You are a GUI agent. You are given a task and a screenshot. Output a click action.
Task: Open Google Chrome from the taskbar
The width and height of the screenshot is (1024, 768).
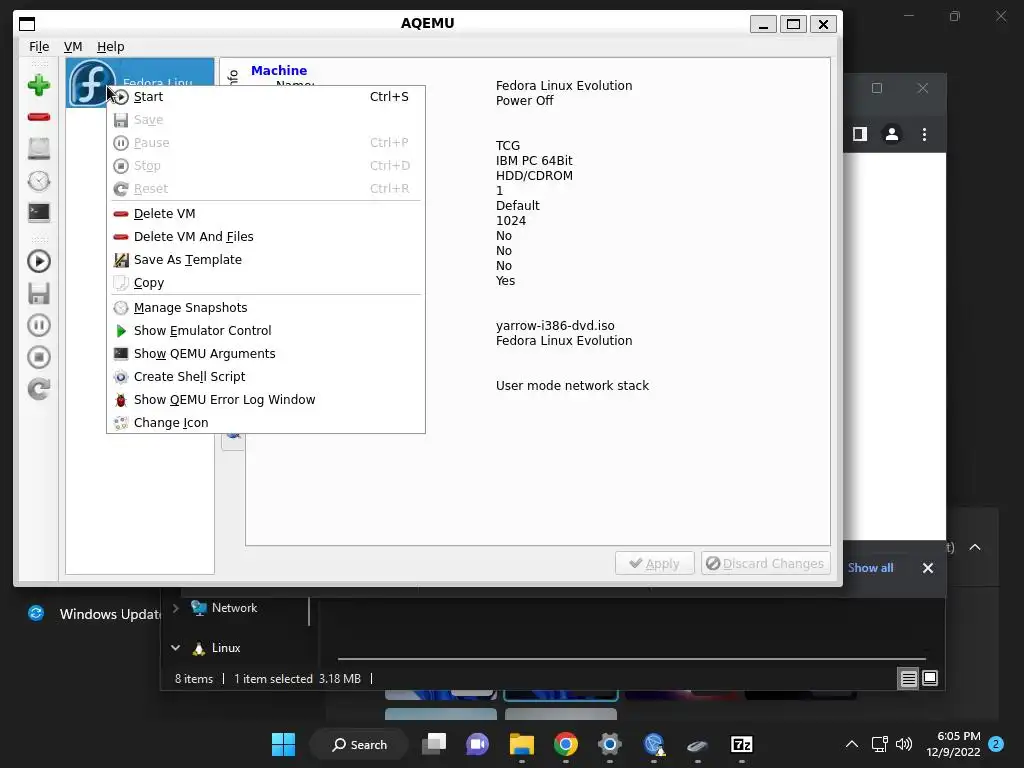pyautogui.click(x=566, y=744)
